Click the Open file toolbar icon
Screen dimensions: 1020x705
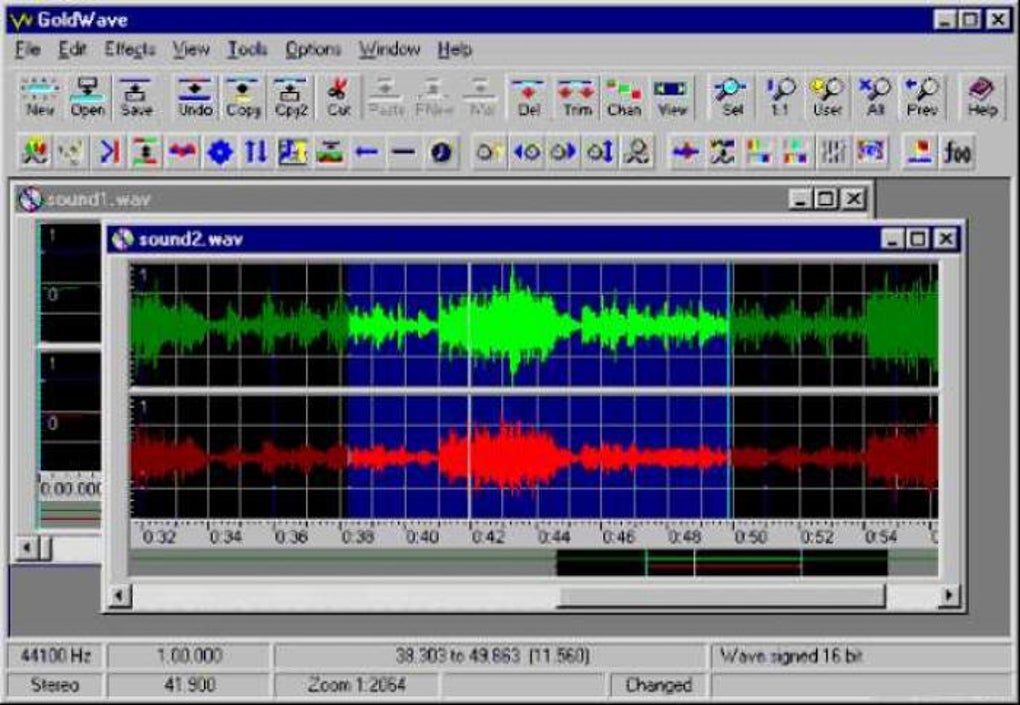pos(88,97)
